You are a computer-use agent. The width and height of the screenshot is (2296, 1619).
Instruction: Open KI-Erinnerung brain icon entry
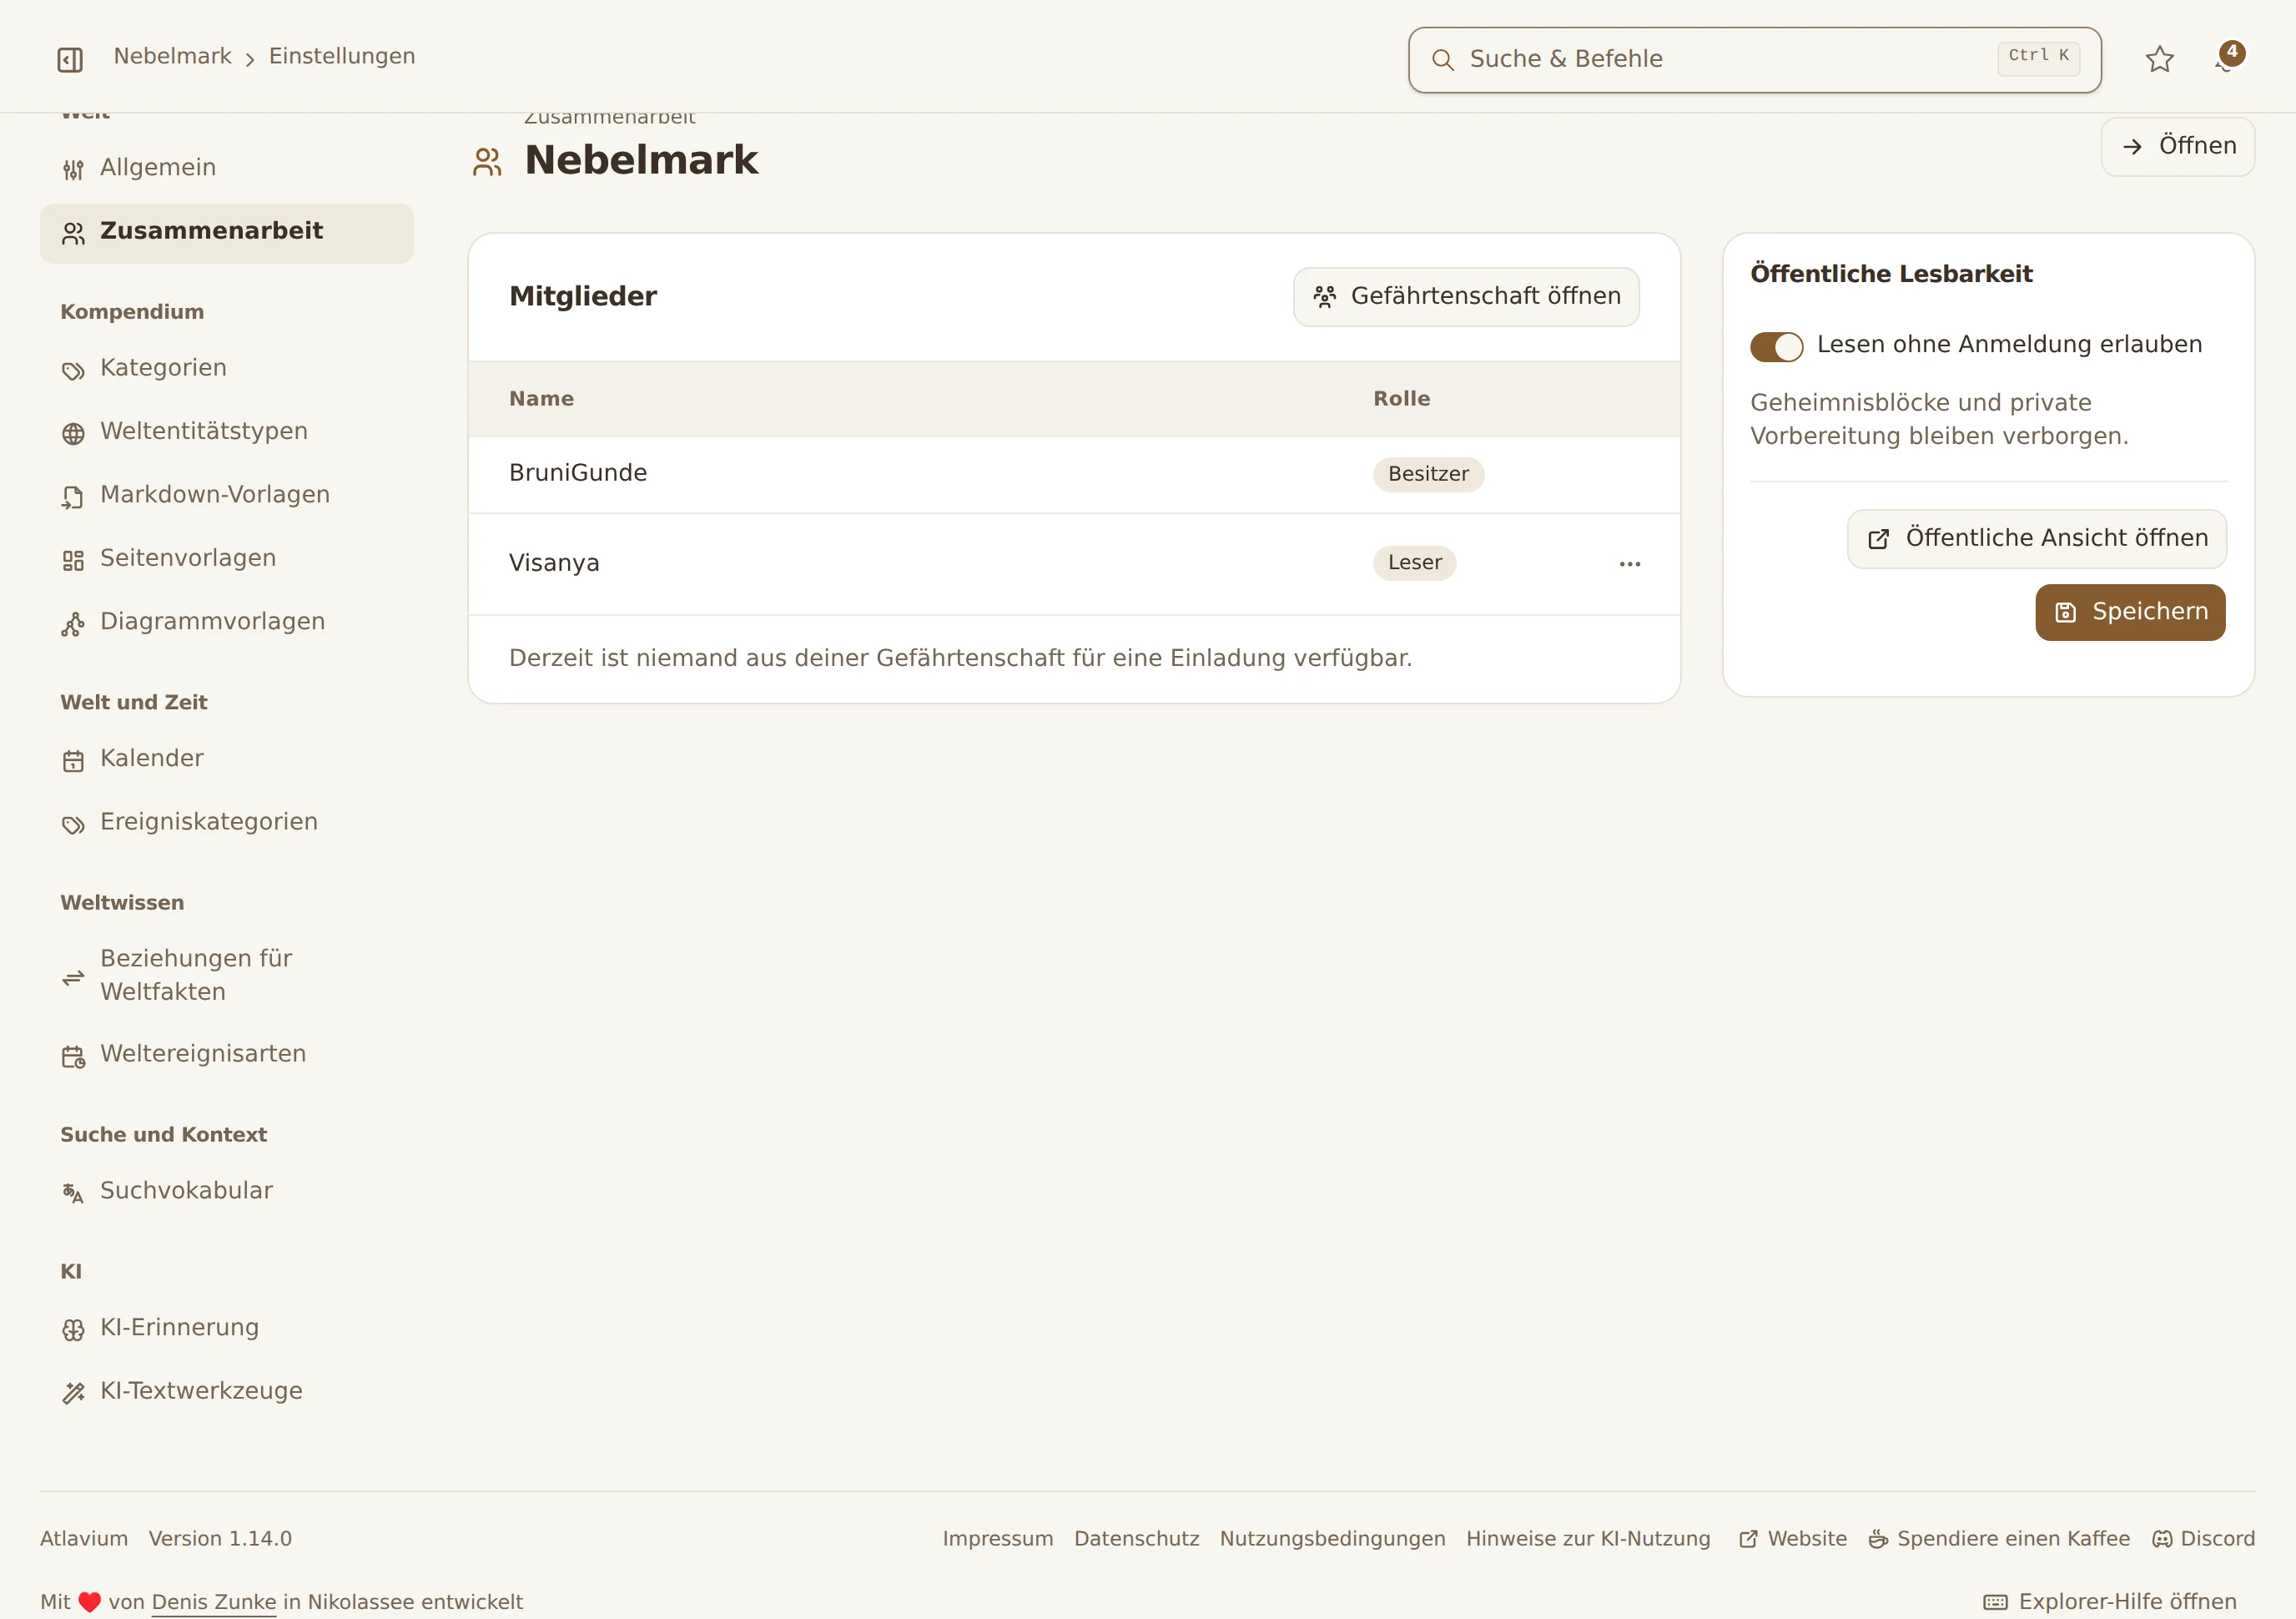point(227,1328)
